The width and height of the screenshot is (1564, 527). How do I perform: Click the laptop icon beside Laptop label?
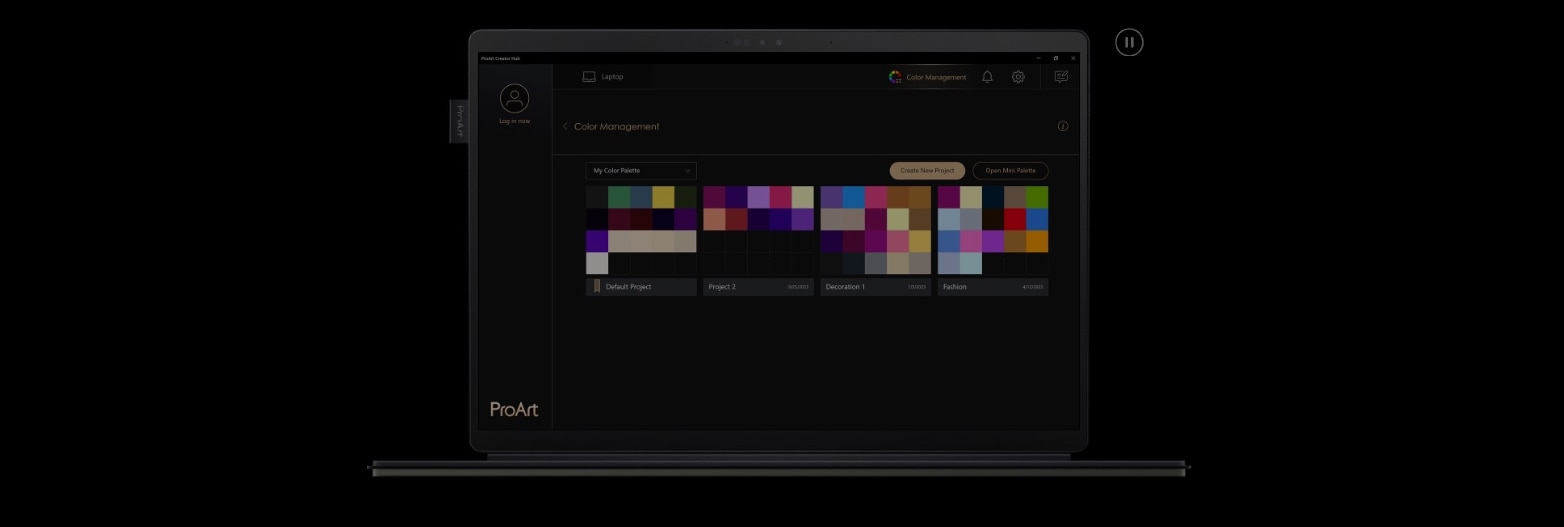pyautogui.click(x=589, y=77)
